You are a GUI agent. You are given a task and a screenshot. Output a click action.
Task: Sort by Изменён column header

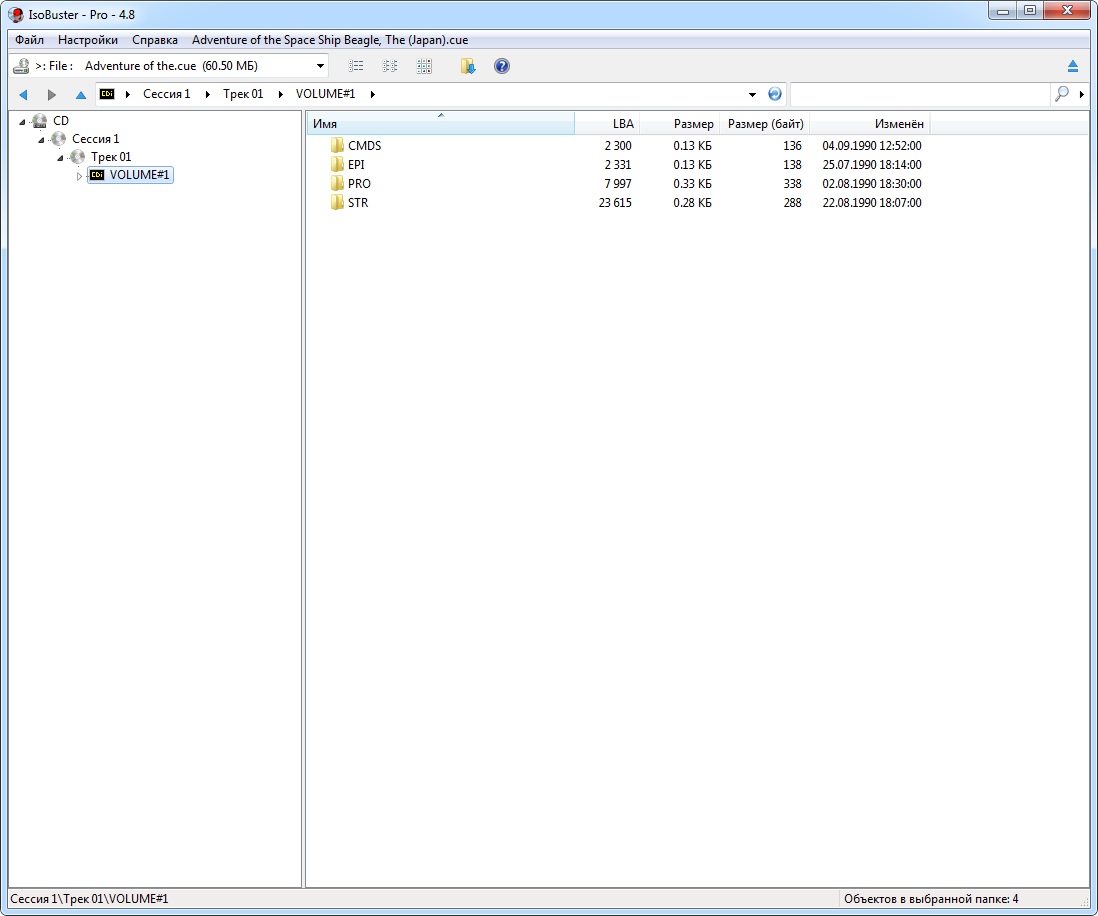click(x=870, y=124)
